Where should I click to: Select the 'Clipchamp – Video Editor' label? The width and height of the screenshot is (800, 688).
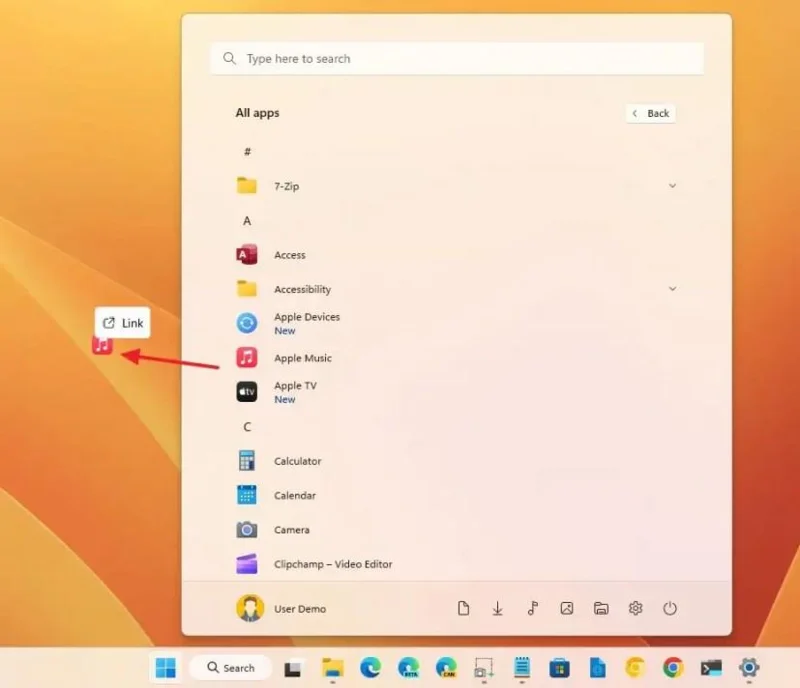pyautogui.click(x=333, y=564)
